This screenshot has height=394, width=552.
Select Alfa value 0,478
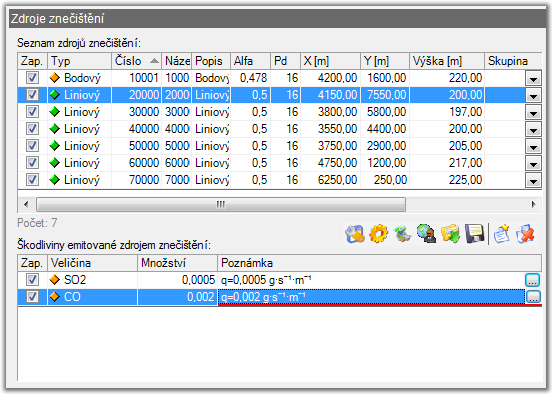(250, 78)
